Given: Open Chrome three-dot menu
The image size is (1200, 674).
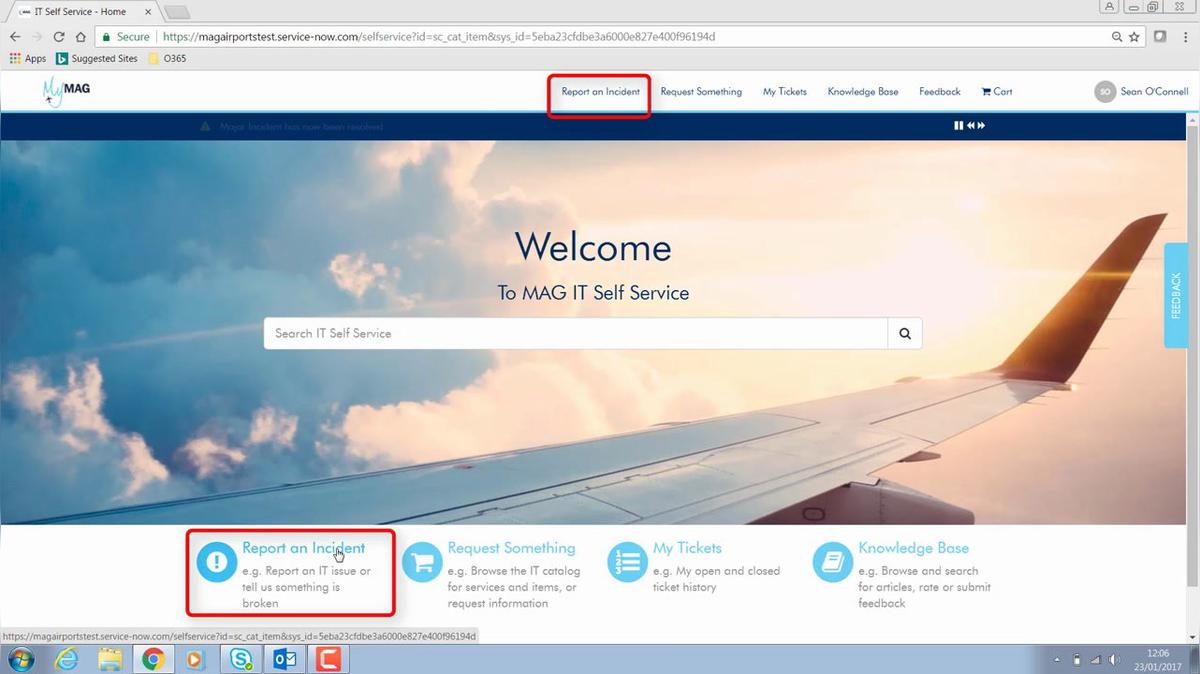Looking at the screenshot, I should tap(1185, 37).
